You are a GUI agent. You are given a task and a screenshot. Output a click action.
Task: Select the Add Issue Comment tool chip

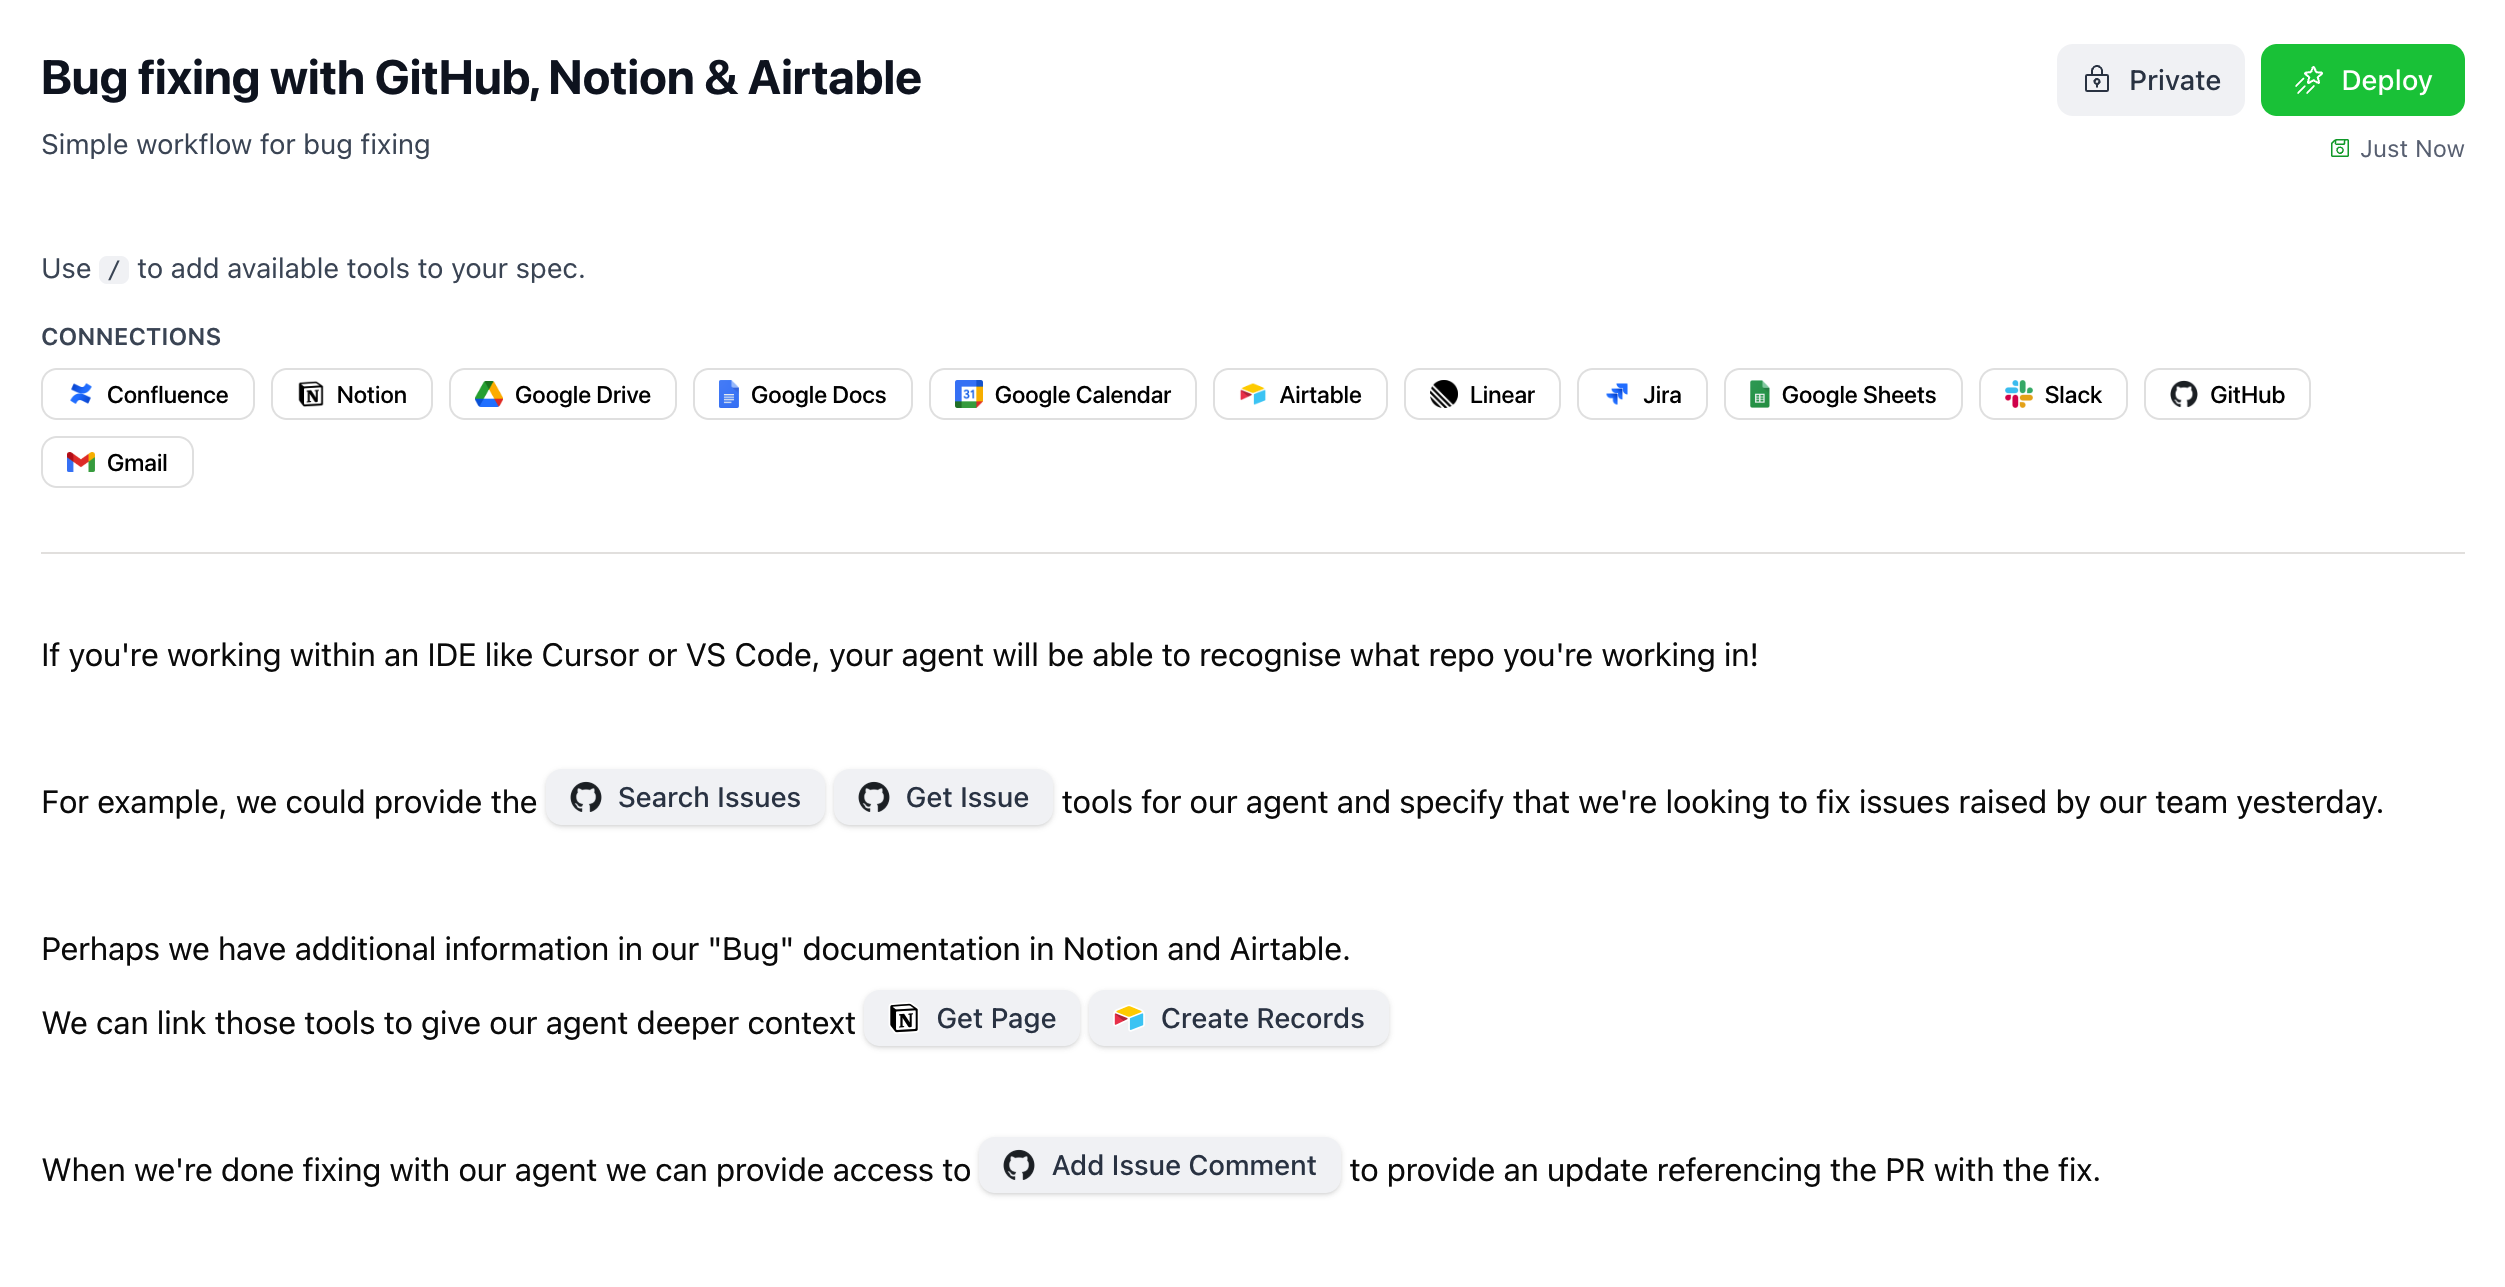1160,1166
